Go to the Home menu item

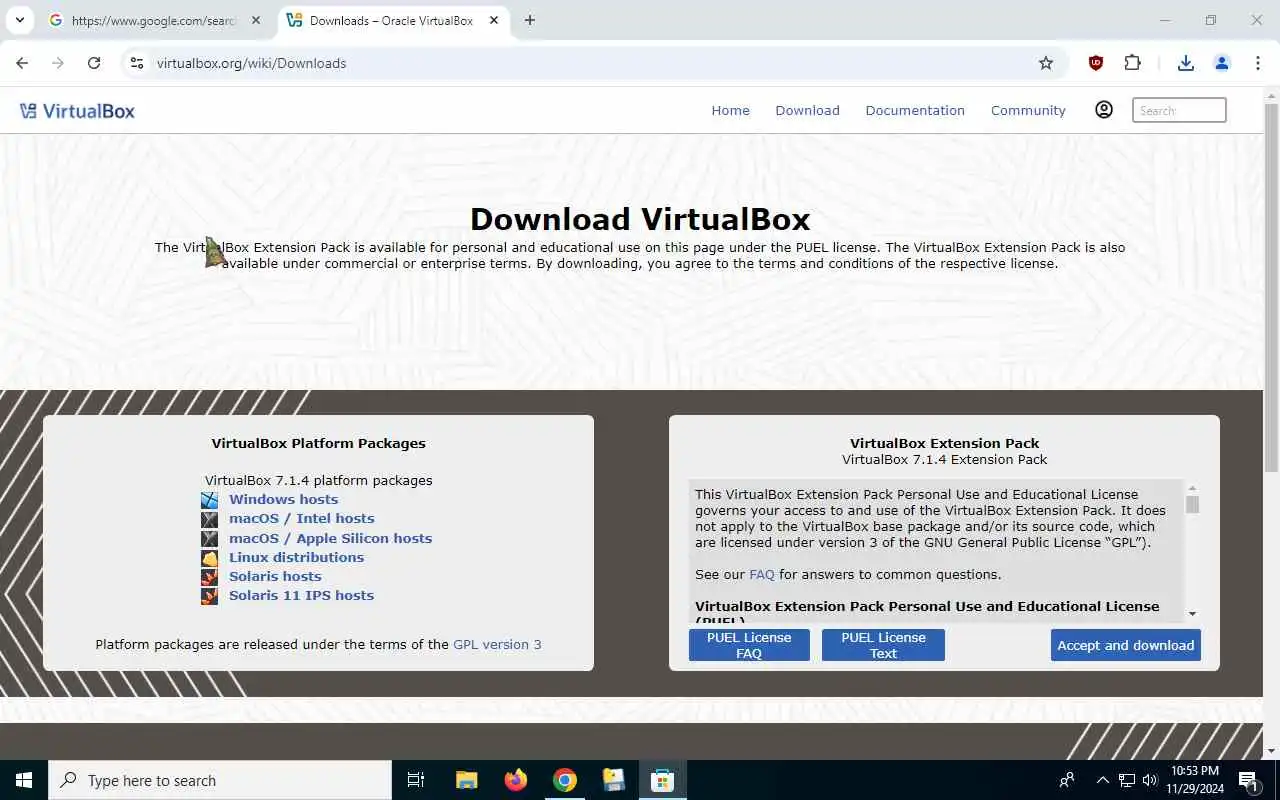(x=730, y=111)
